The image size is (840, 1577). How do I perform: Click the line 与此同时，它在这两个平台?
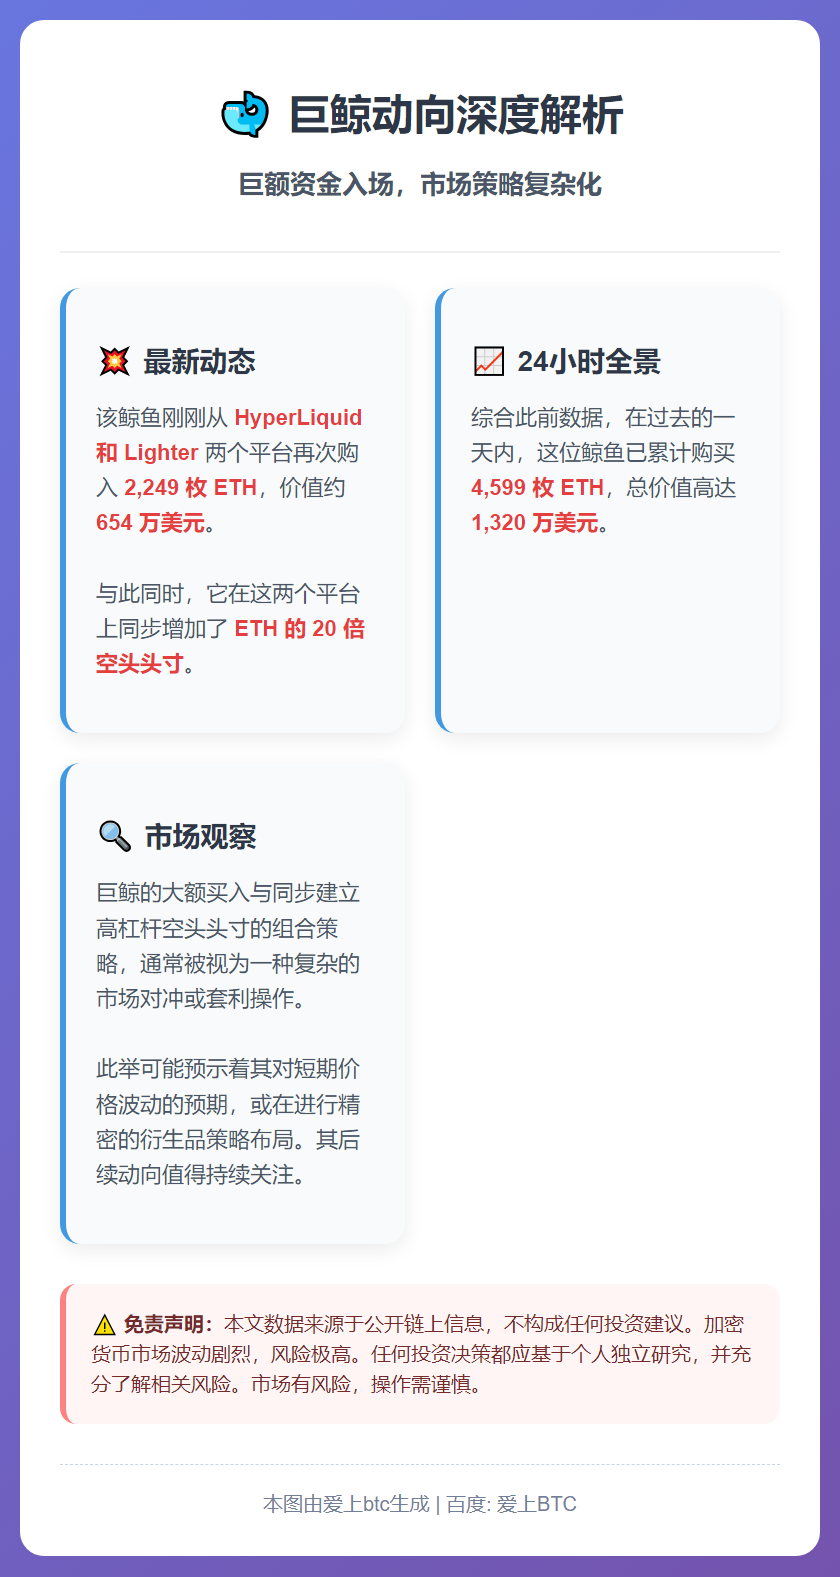click(x=228, y=594)
